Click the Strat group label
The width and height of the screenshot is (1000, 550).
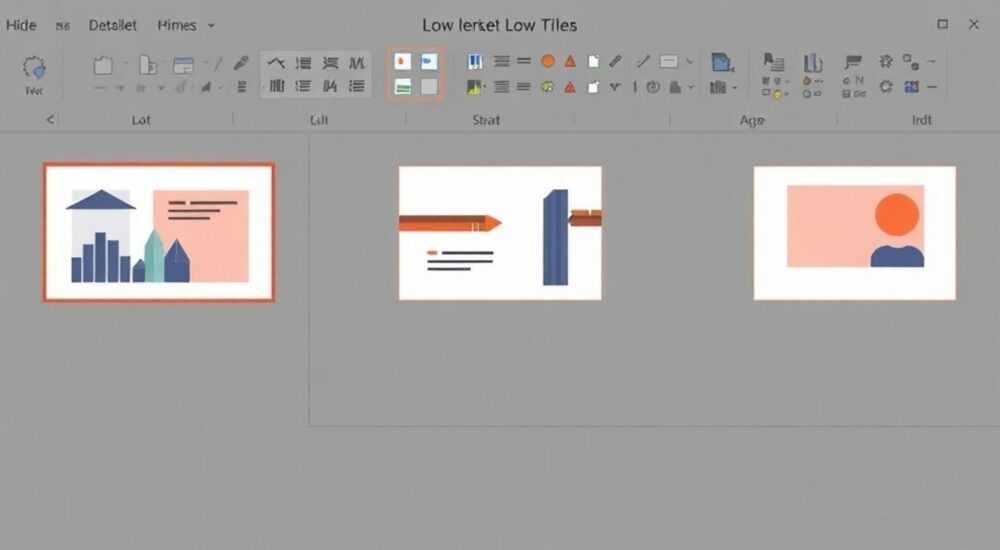[x=486, y=120]
